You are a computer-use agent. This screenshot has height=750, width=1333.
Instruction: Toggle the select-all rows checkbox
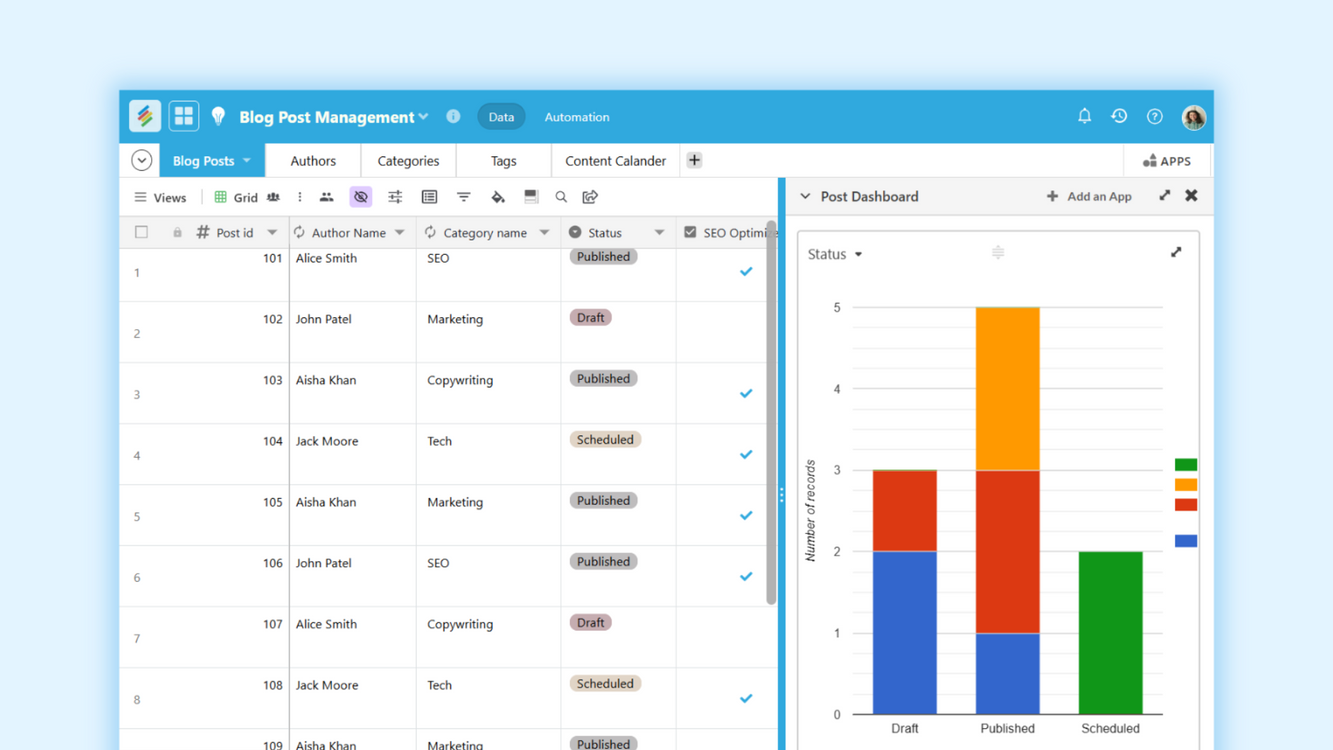click(x=141, y=232)
